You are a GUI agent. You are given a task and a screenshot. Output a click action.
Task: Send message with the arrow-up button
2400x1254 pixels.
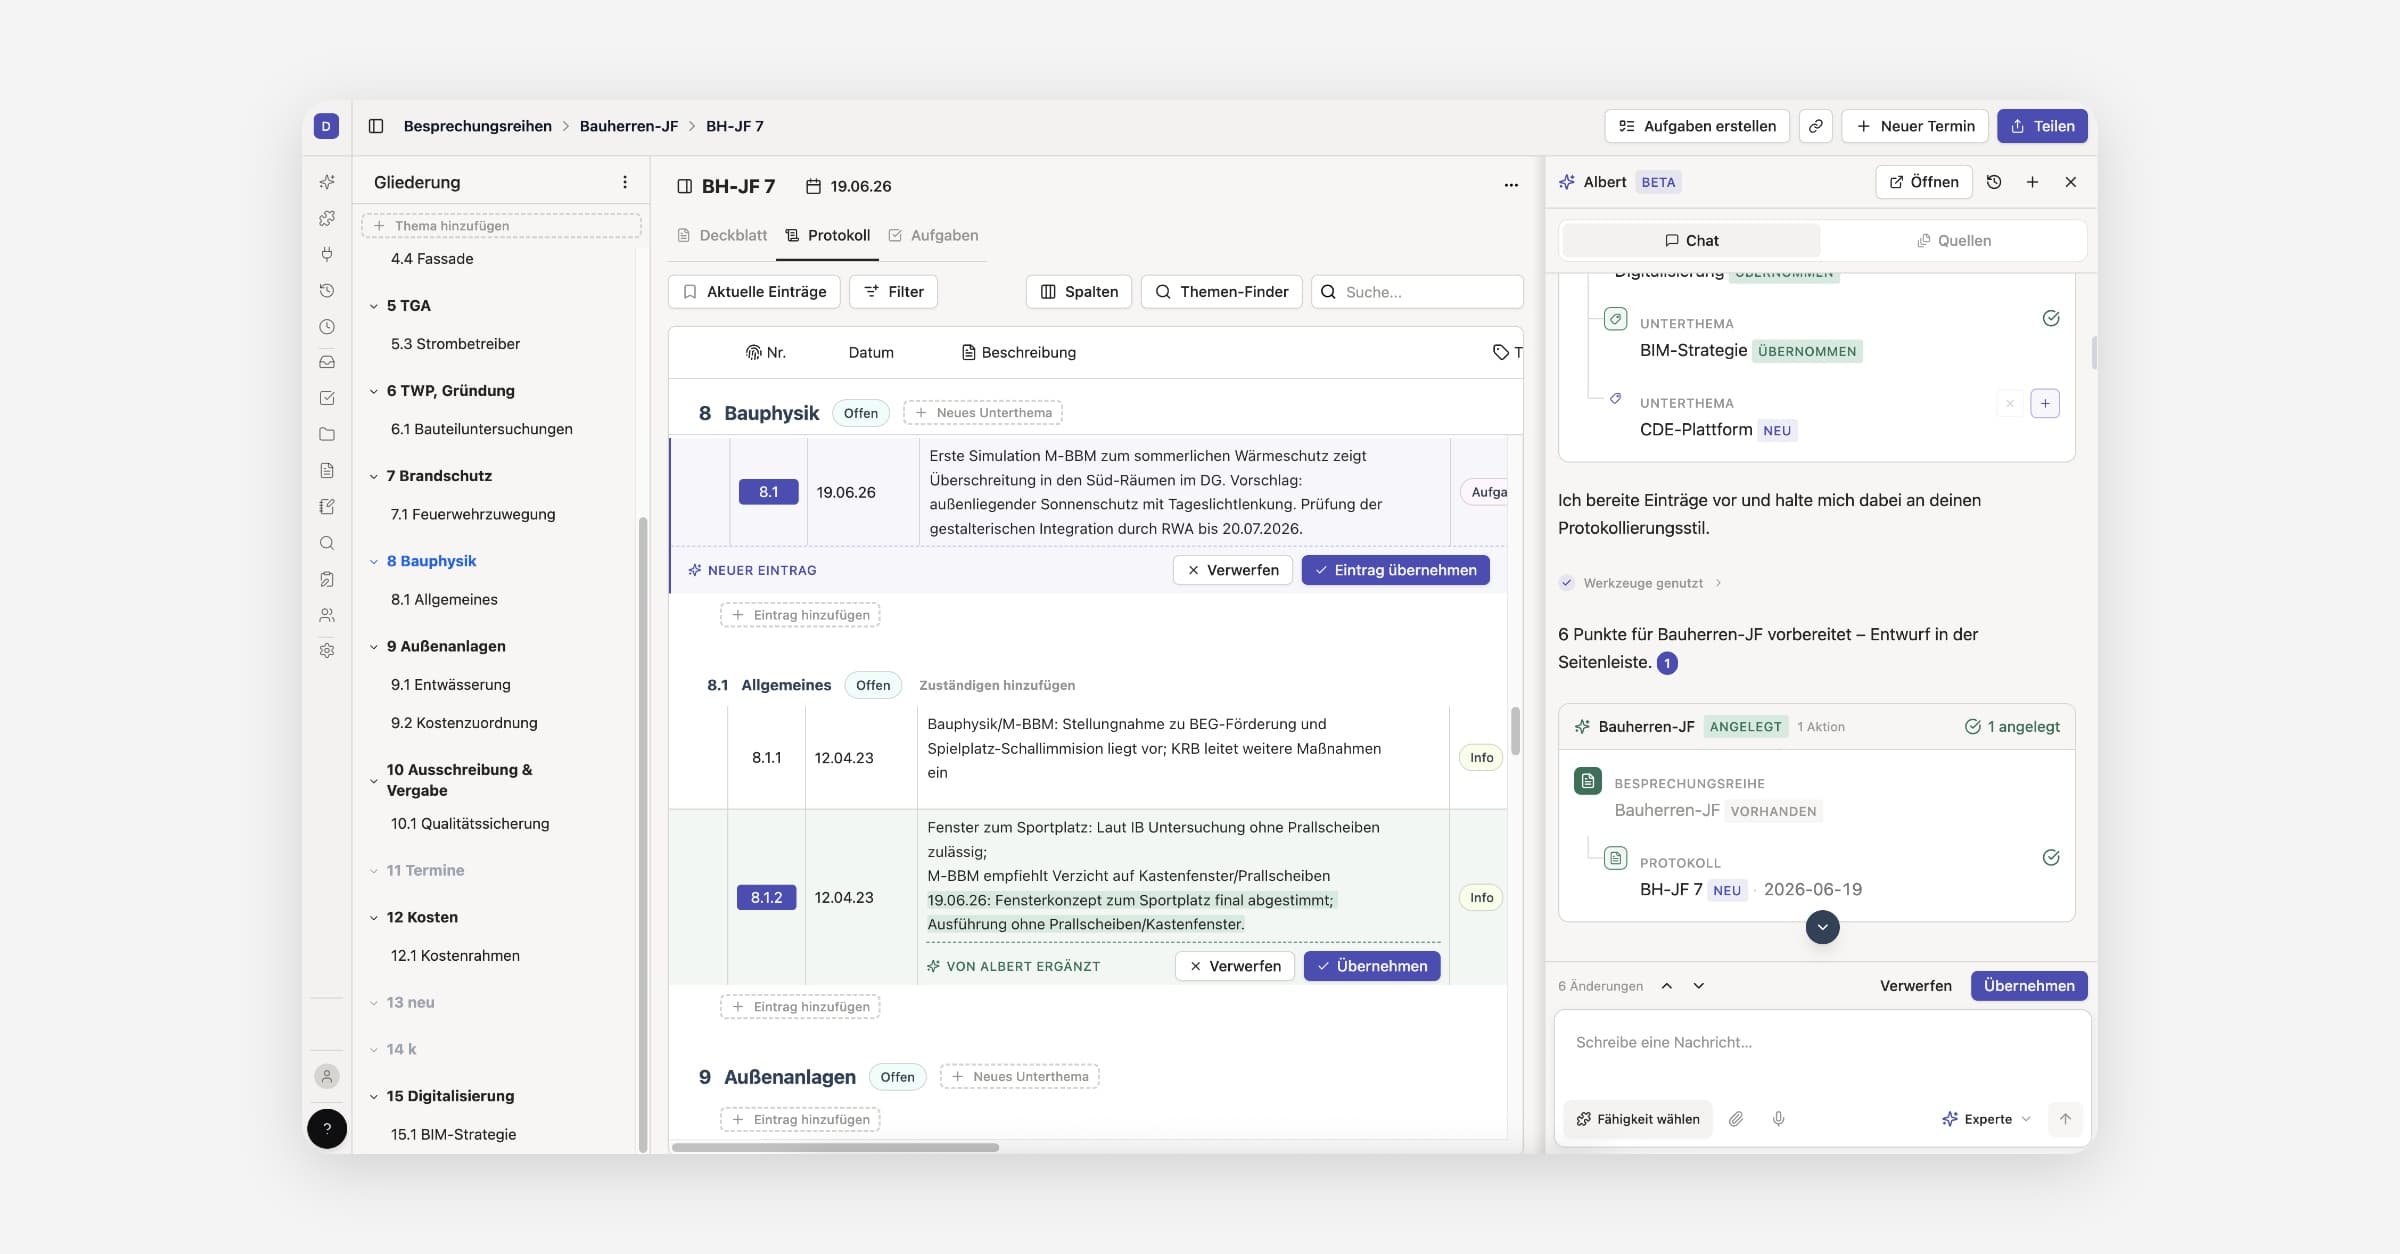2065,1119
